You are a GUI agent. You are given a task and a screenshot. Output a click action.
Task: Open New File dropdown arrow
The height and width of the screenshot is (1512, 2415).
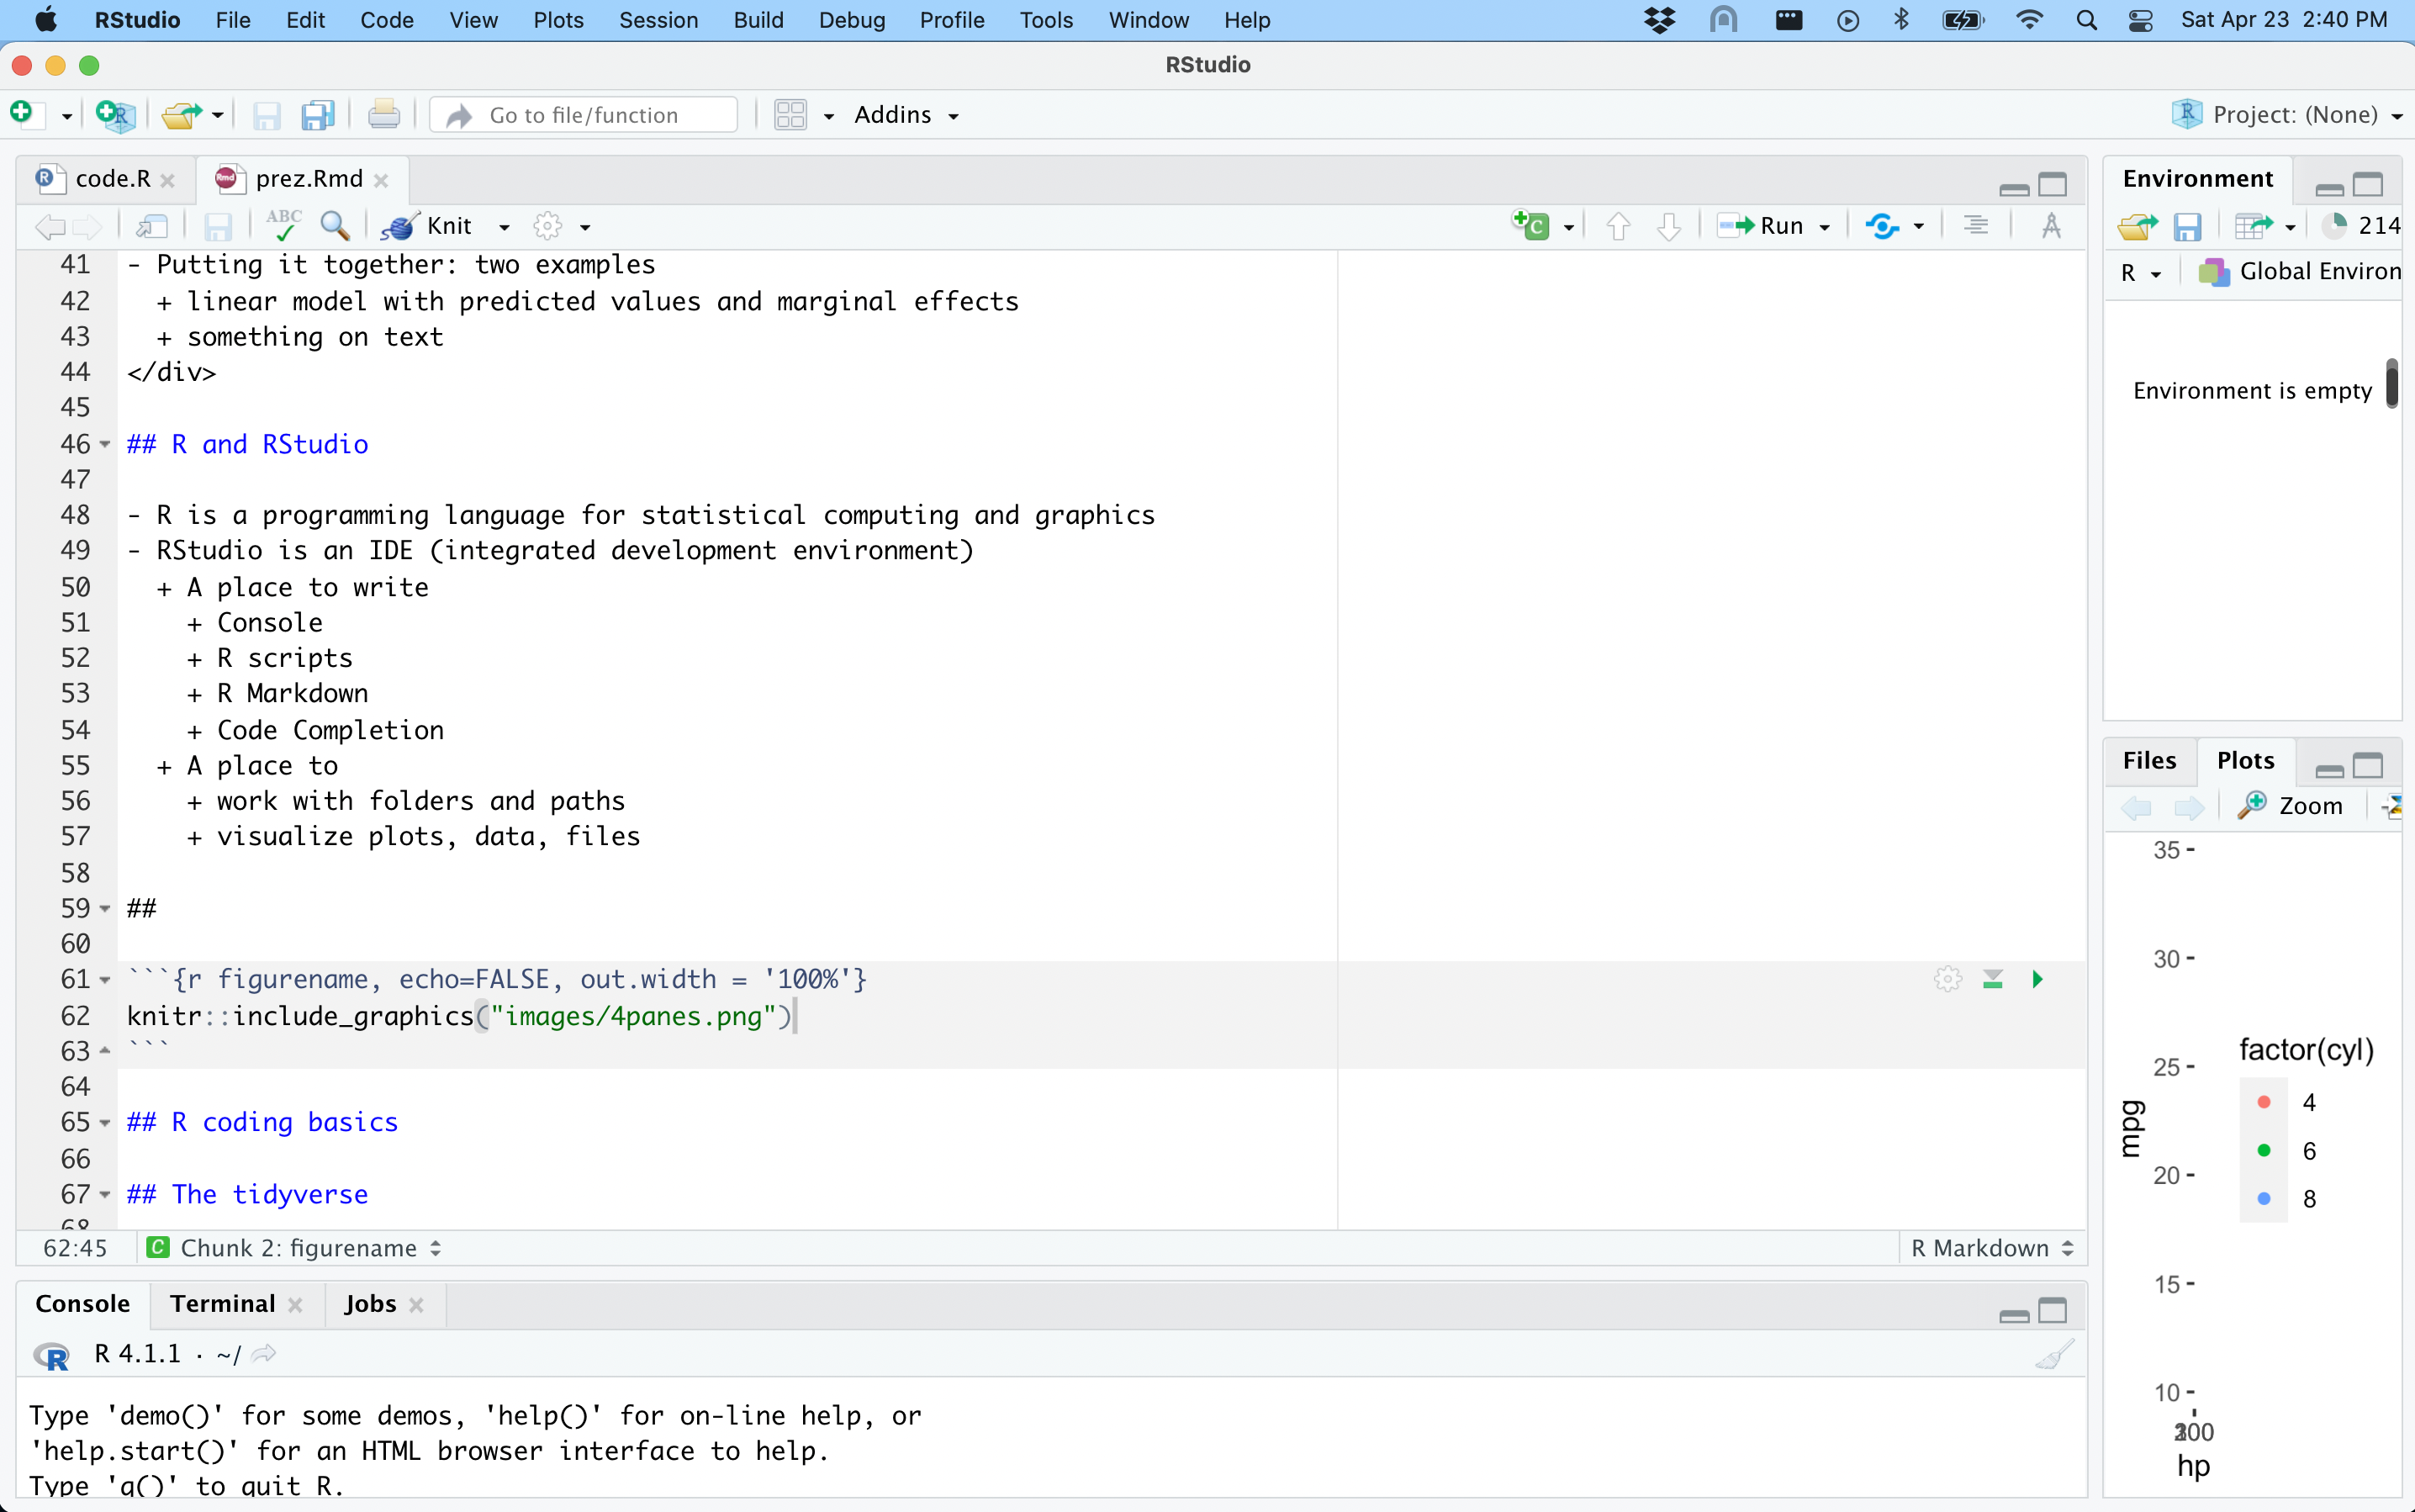pyautogui.click(x=67, y=116)
